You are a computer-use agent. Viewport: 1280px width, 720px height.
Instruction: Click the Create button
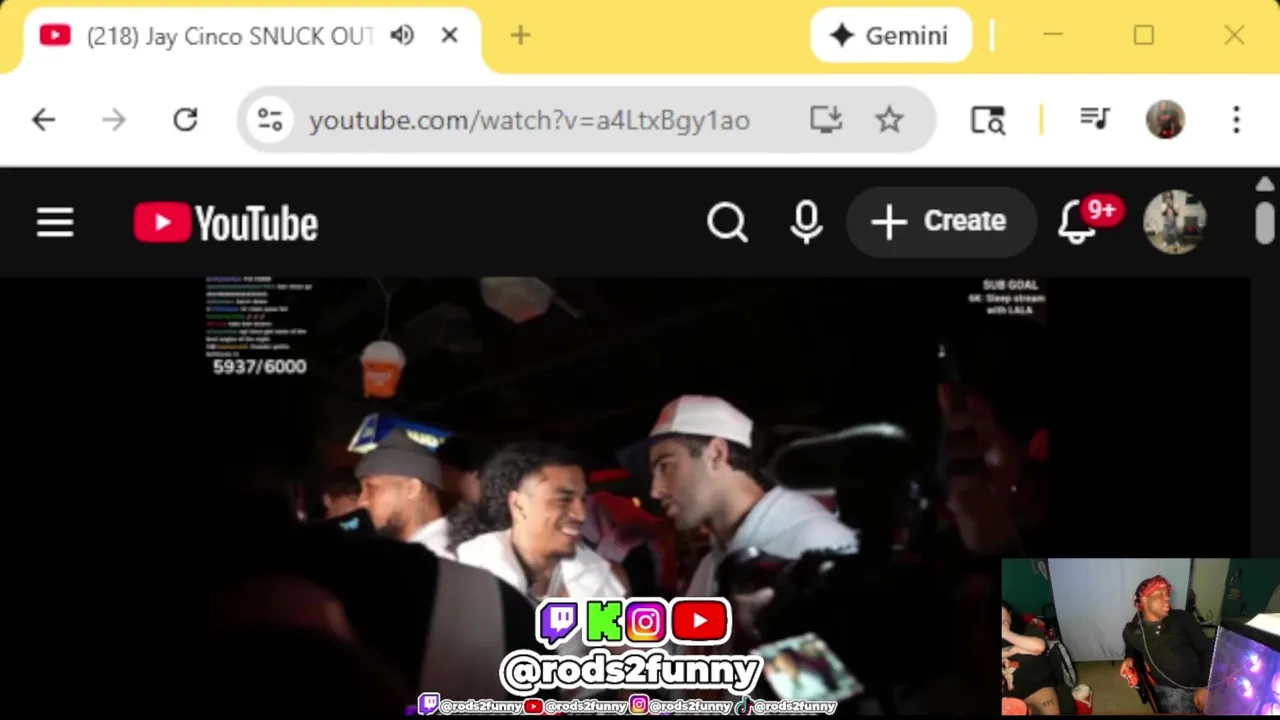[940, 222]
